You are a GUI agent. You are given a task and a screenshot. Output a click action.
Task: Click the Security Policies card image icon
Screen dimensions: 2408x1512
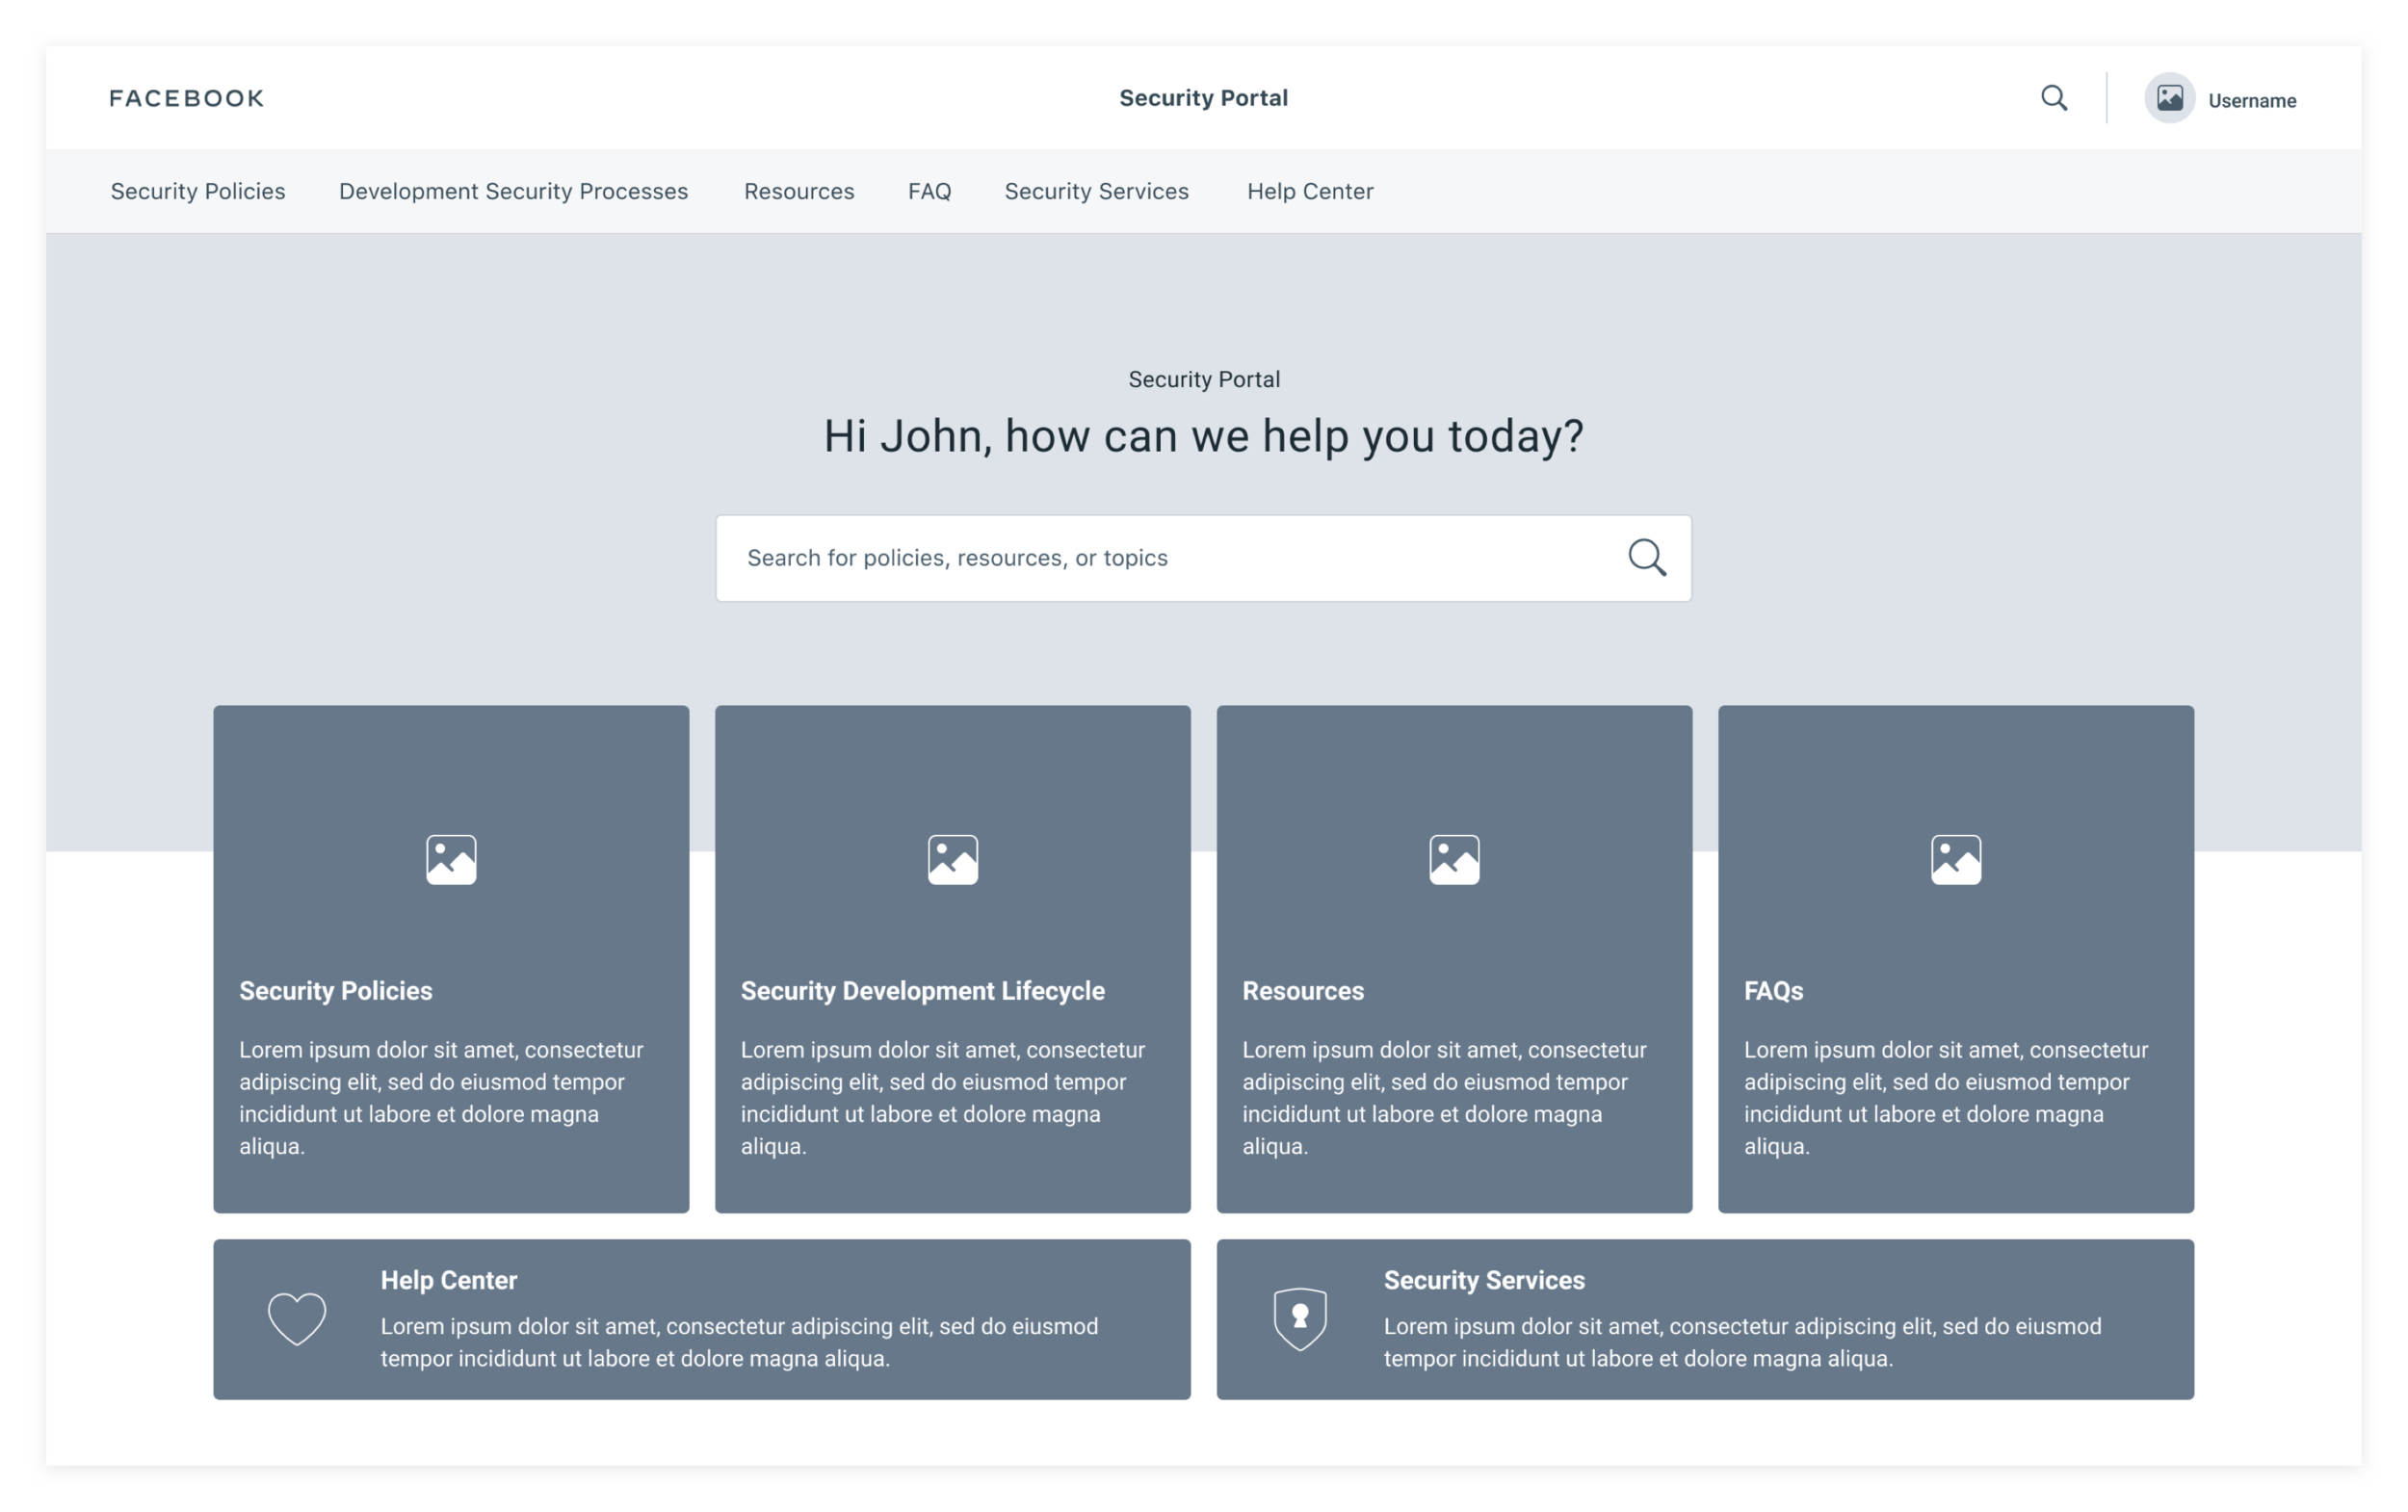pos(451,860)
